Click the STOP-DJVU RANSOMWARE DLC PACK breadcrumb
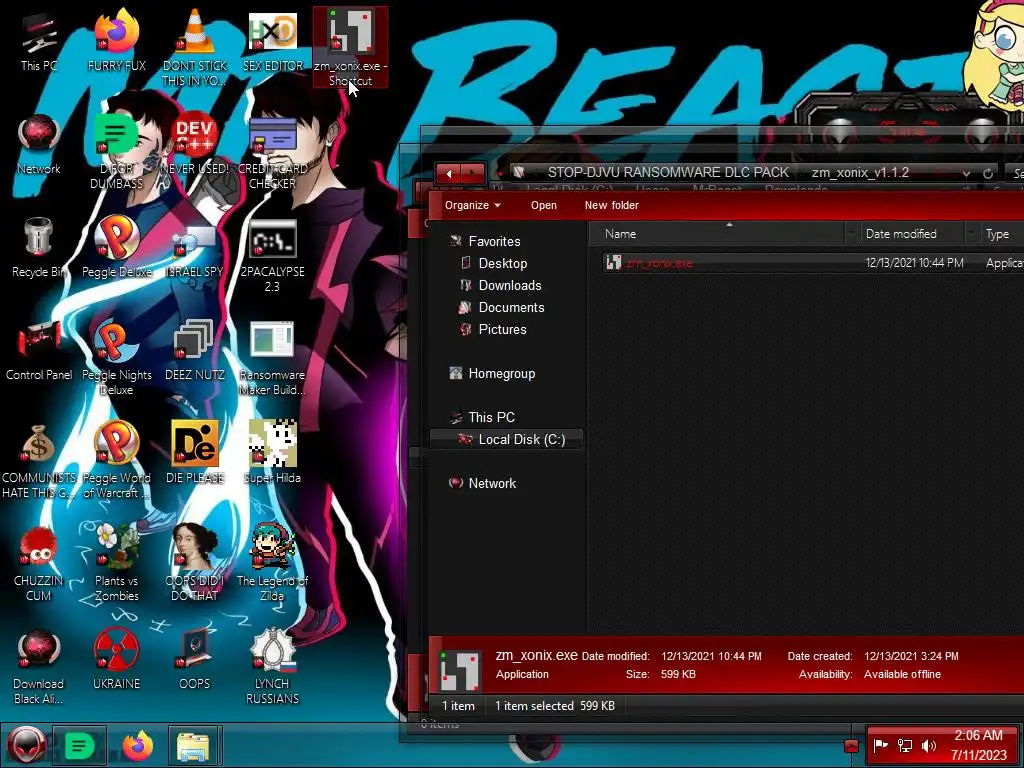This screenshot has height=768, width=1024. [668, 172]
